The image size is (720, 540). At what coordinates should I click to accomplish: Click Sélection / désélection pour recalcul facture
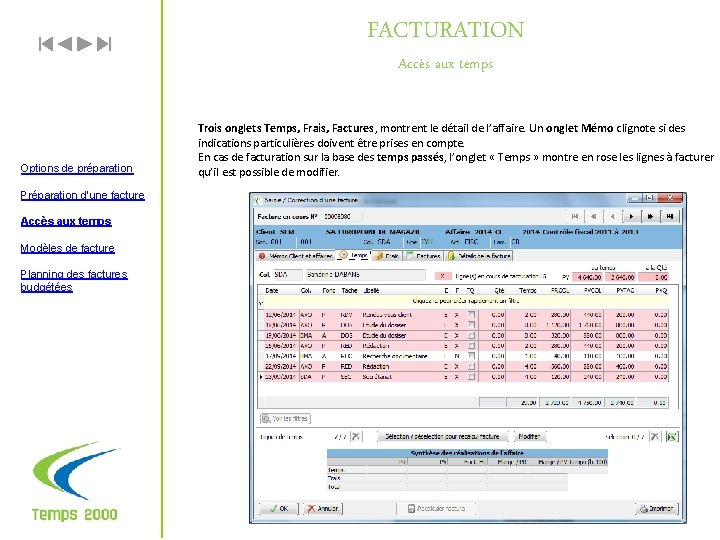(x=443, y=436)
